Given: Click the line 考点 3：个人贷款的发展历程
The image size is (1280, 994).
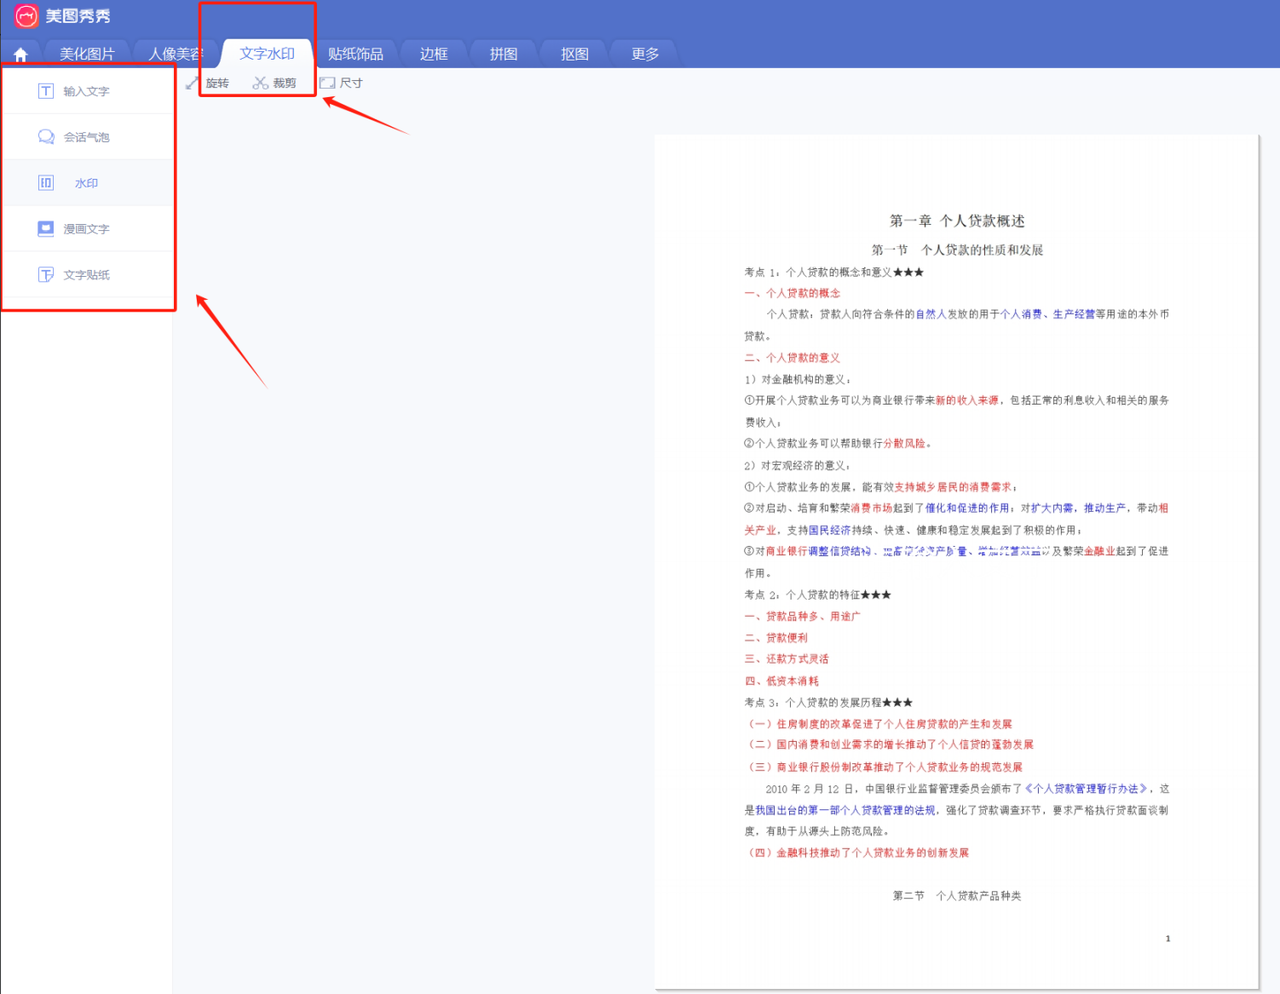Looking at the screenshot, I should click(828, 702).
